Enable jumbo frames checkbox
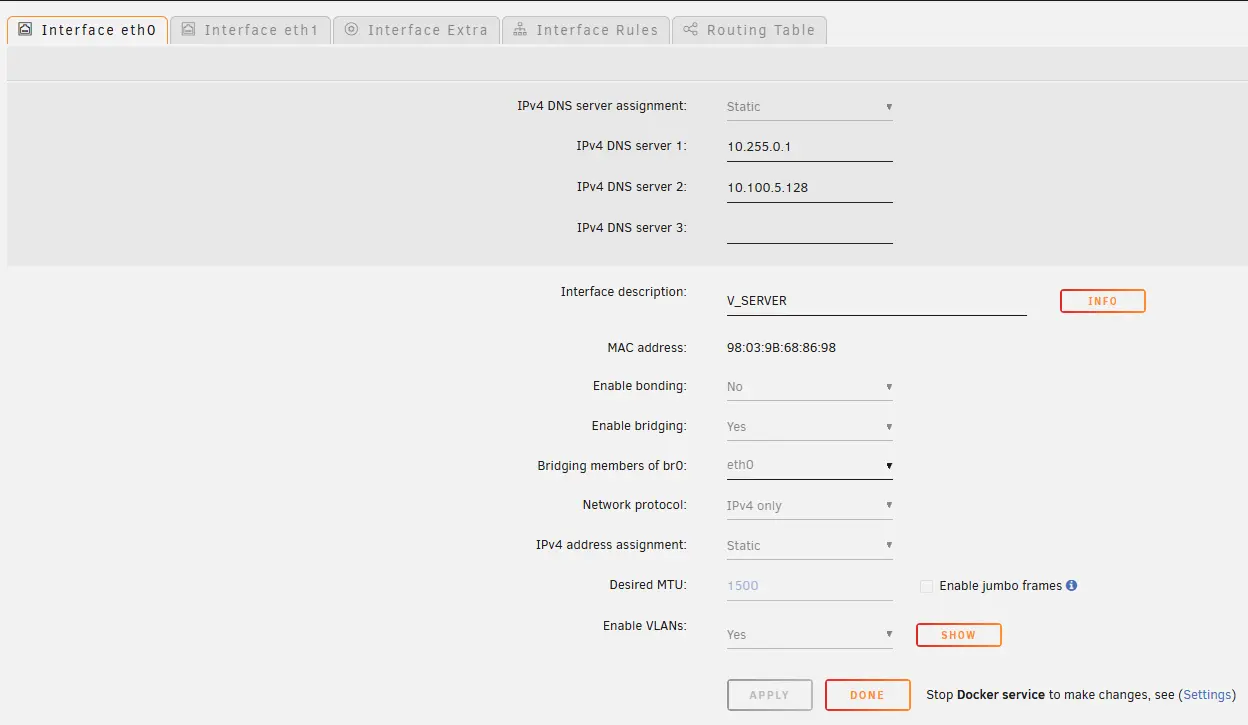 pyautogui.click(x=926, y=586)
